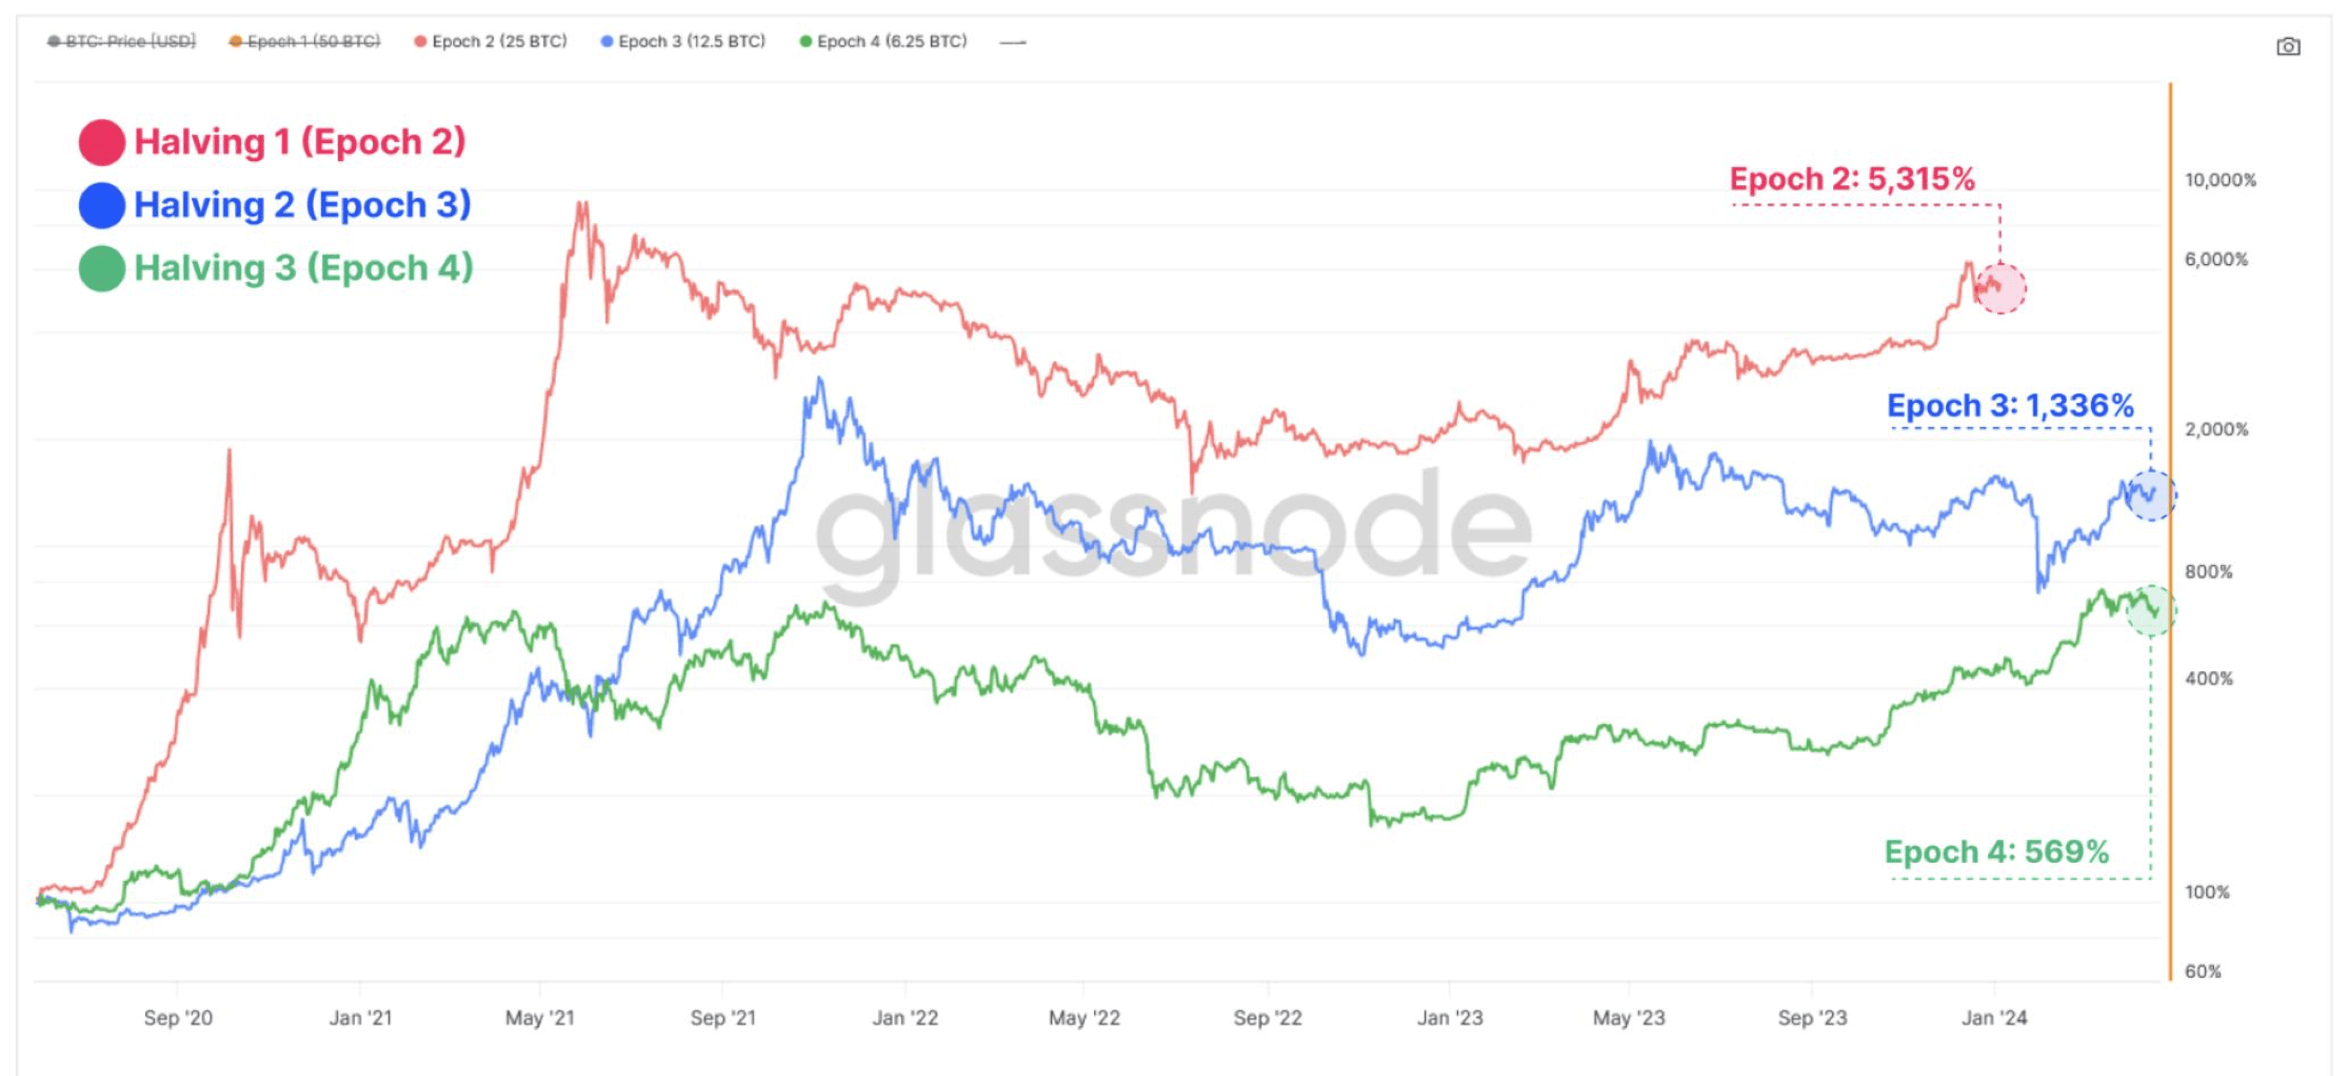This screenshot has height=1076, width=2340.
Task: Click the Epoch 4: 569% annotation
Action: point(1997,851)
